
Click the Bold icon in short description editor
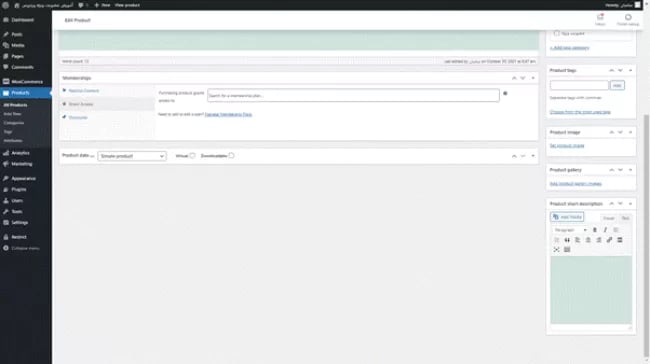click(x=594, y=230)
